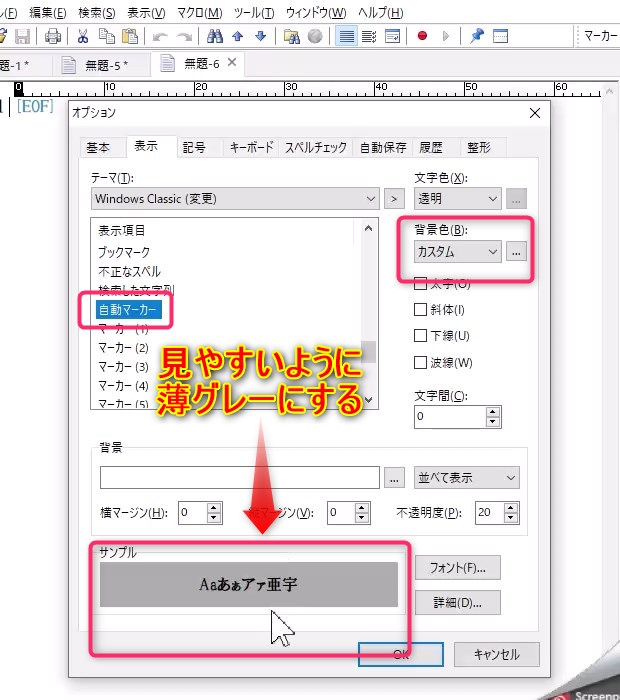Toggle the 太字(O) bold checkbox

pyautogui.click(x=420, y=283)
